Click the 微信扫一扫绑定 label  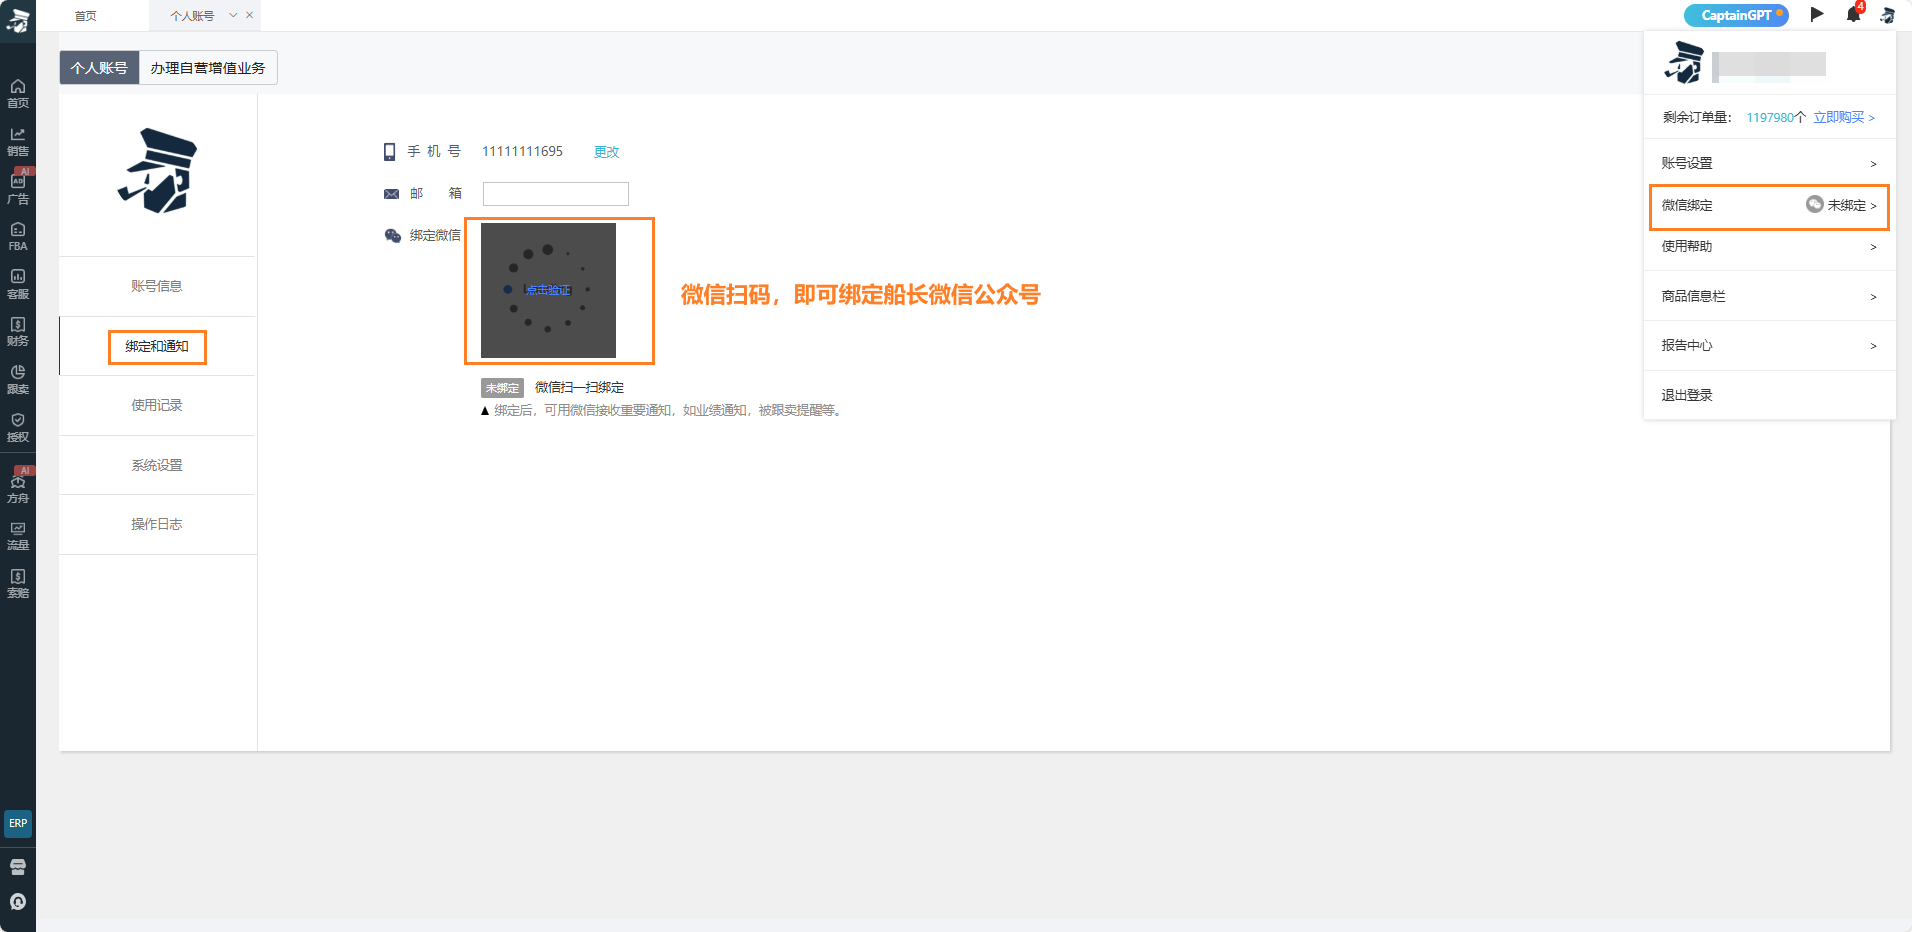579,388
